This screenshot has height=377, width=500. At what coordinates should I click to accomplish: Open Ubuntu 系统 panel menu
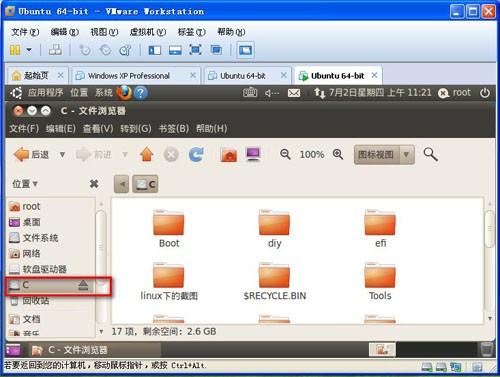[x=104, y=93]
